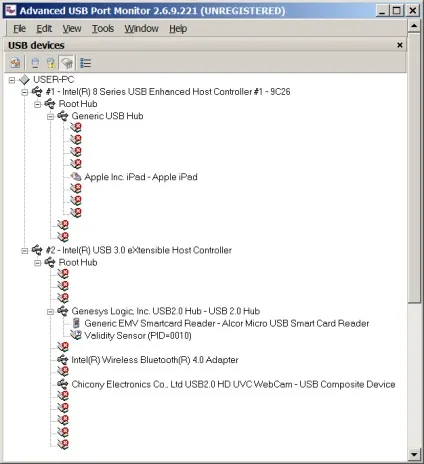Collapse the Generic USB Hub node
The height and width of the screenshot is (464, 424).
(50, 116)
